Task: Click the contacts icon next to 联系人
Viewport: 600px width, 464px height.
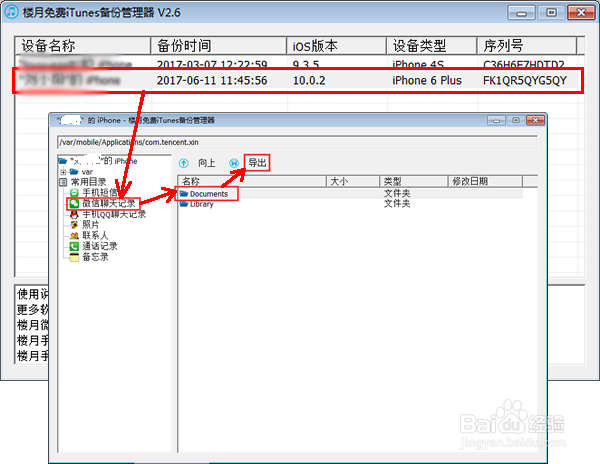Action: pos(74,236)
